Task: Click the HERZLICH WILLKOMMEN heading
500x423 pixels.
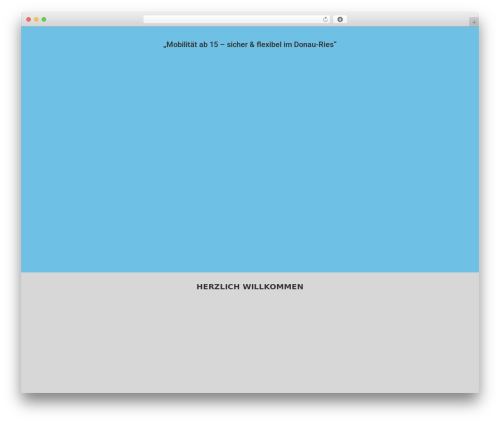Action: [250, 287]
